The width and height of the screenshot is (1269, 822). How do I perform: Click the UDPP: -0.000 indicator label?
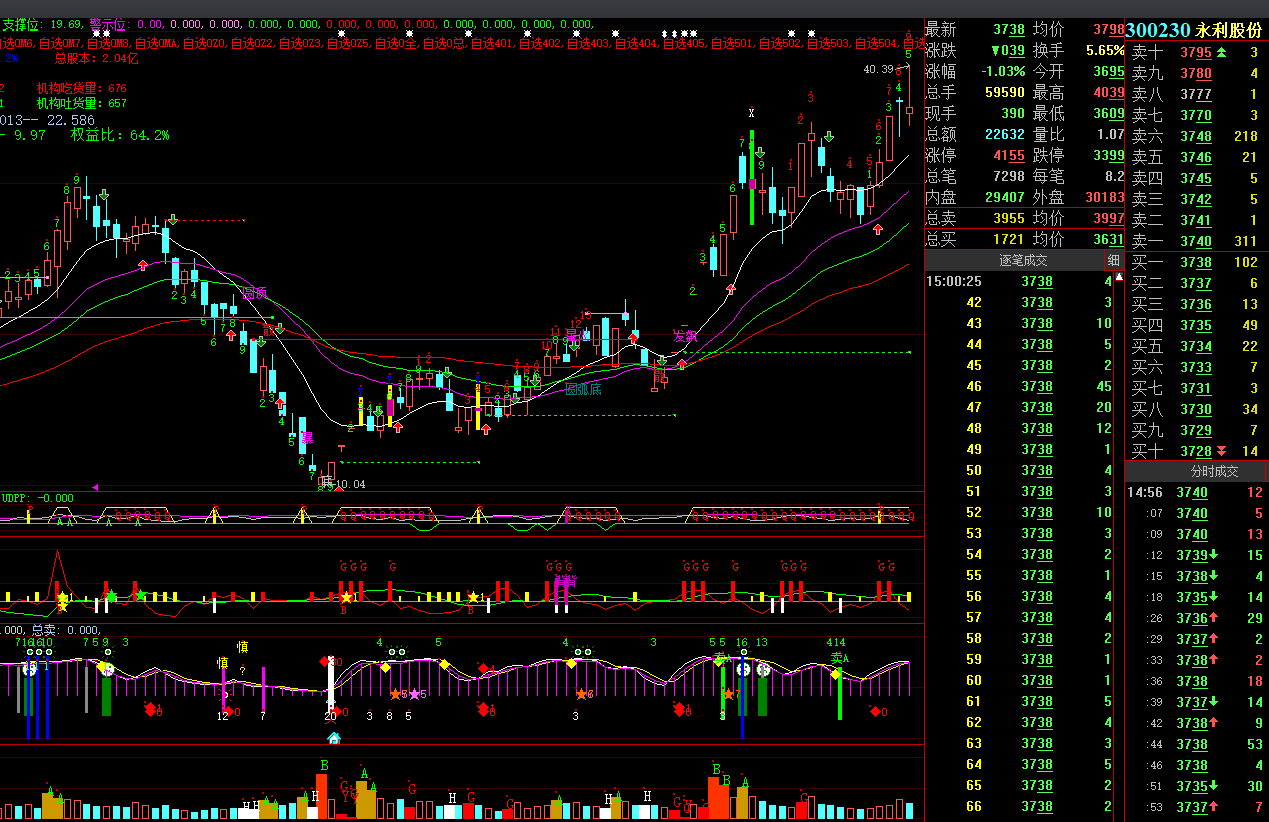(37, 497)
